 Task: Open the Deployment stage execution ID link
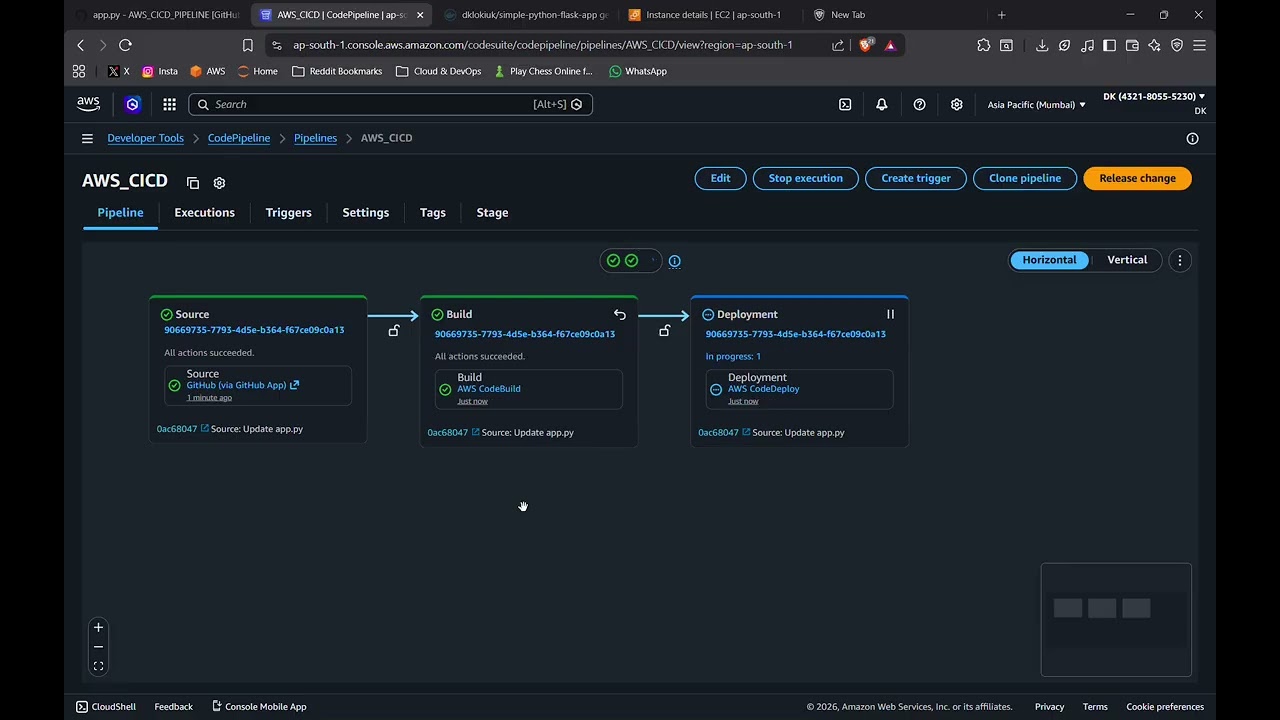tap(795, 334)
